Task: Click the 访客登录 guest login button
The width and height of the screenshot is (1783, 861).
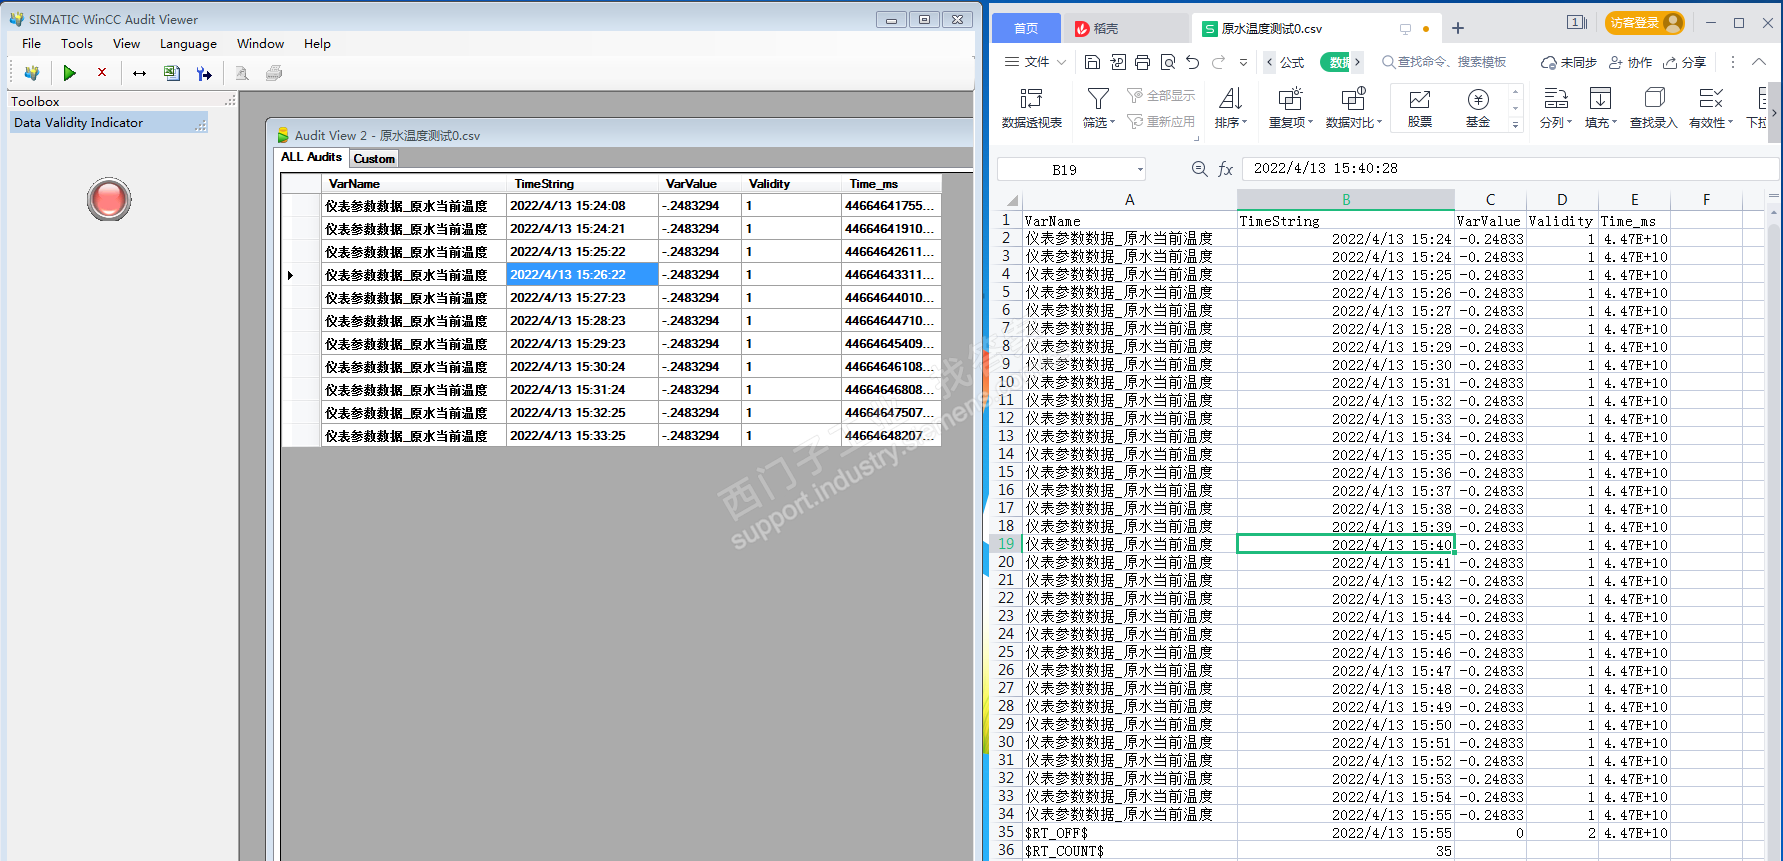Action: (1645, 23)
